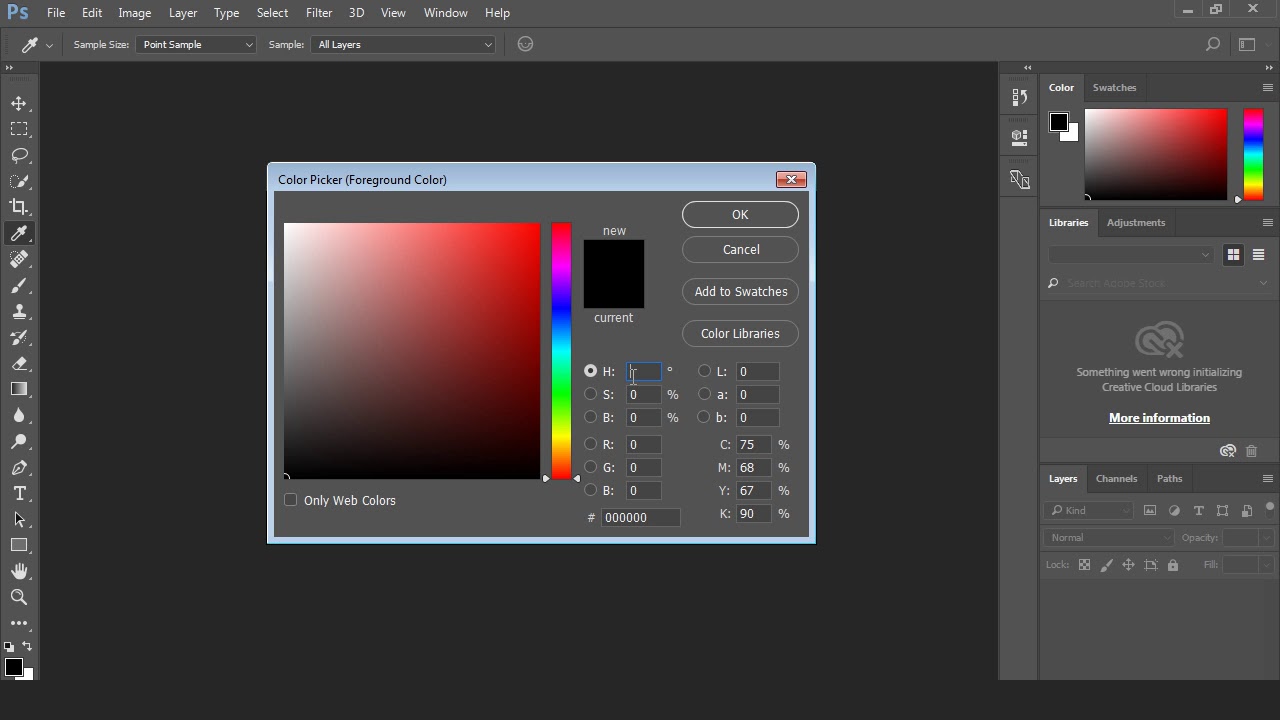Open the eyedropper tool preset picker arrow
The image size is (1280, 720).
[x=49, y=45]
